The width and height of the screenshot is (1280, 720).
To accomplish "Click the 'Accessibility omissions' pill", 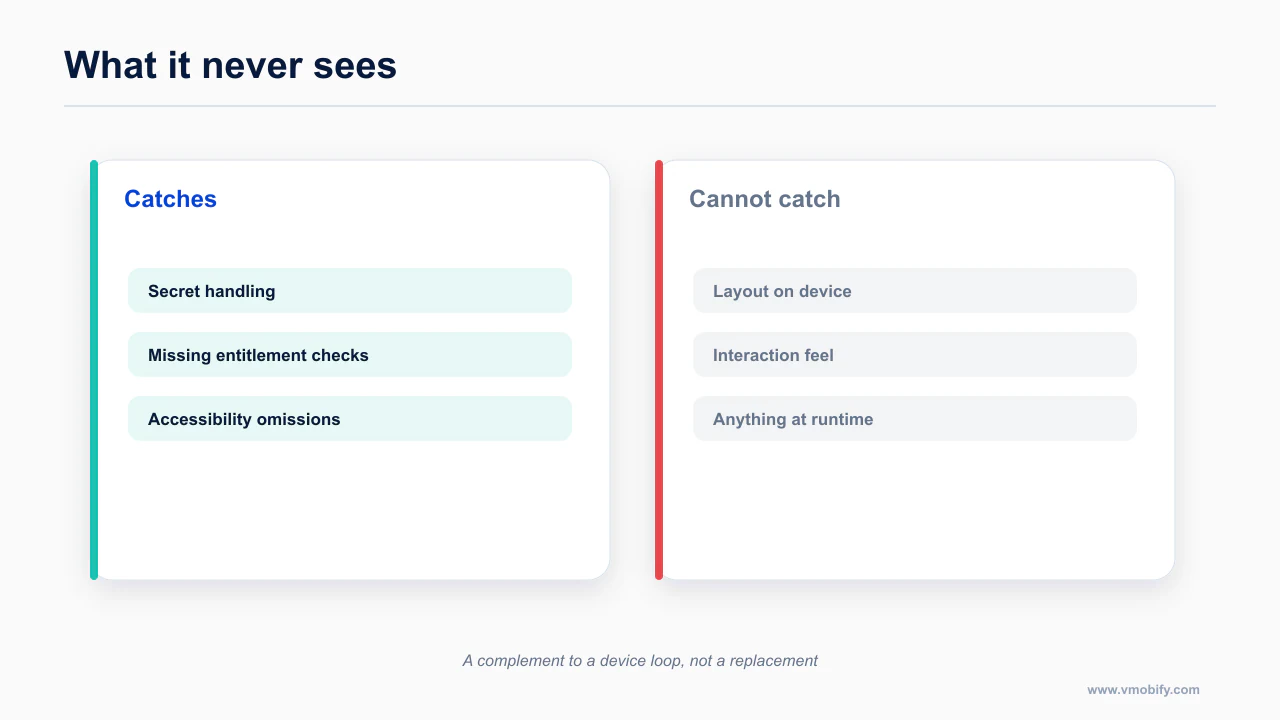I will [350, 419].
